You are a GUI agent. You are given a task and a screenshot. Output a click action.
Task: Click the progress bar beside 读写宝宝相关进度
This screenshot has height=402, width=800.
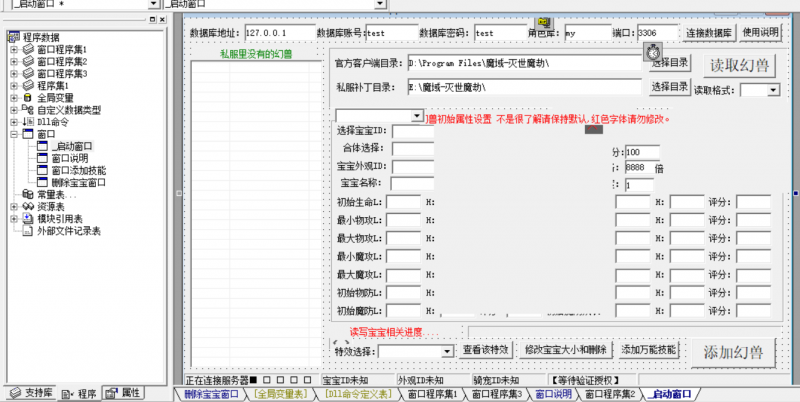pos(625,332)
